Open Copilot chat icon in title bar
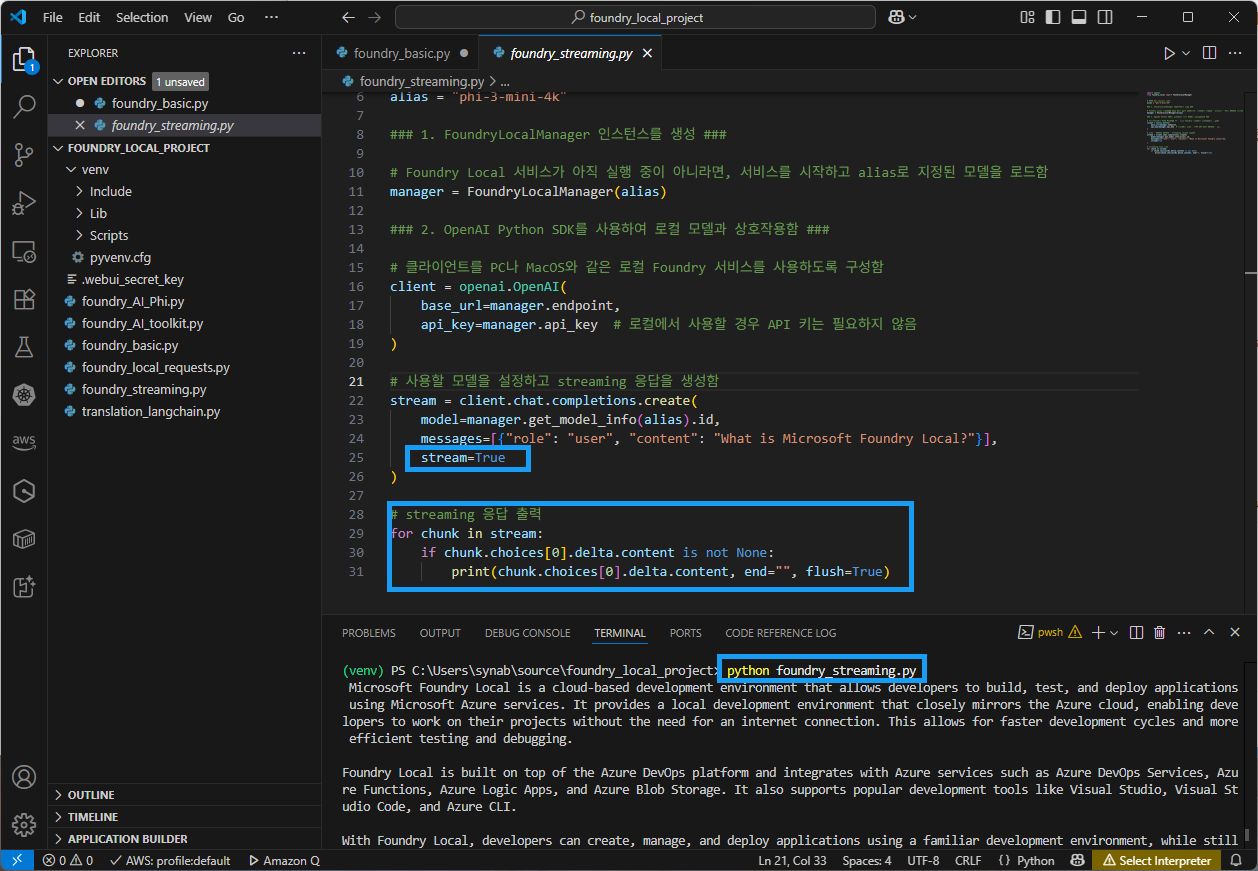This screenshot has width=1258, height=871. pyautogui.click(x=897, y=17)
